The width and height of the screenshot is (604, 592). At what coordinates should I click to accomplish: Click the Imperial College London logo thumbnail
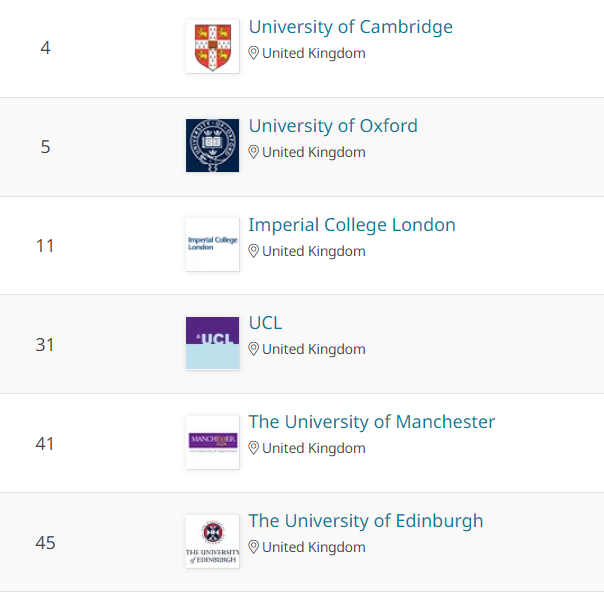click(213, 245)
